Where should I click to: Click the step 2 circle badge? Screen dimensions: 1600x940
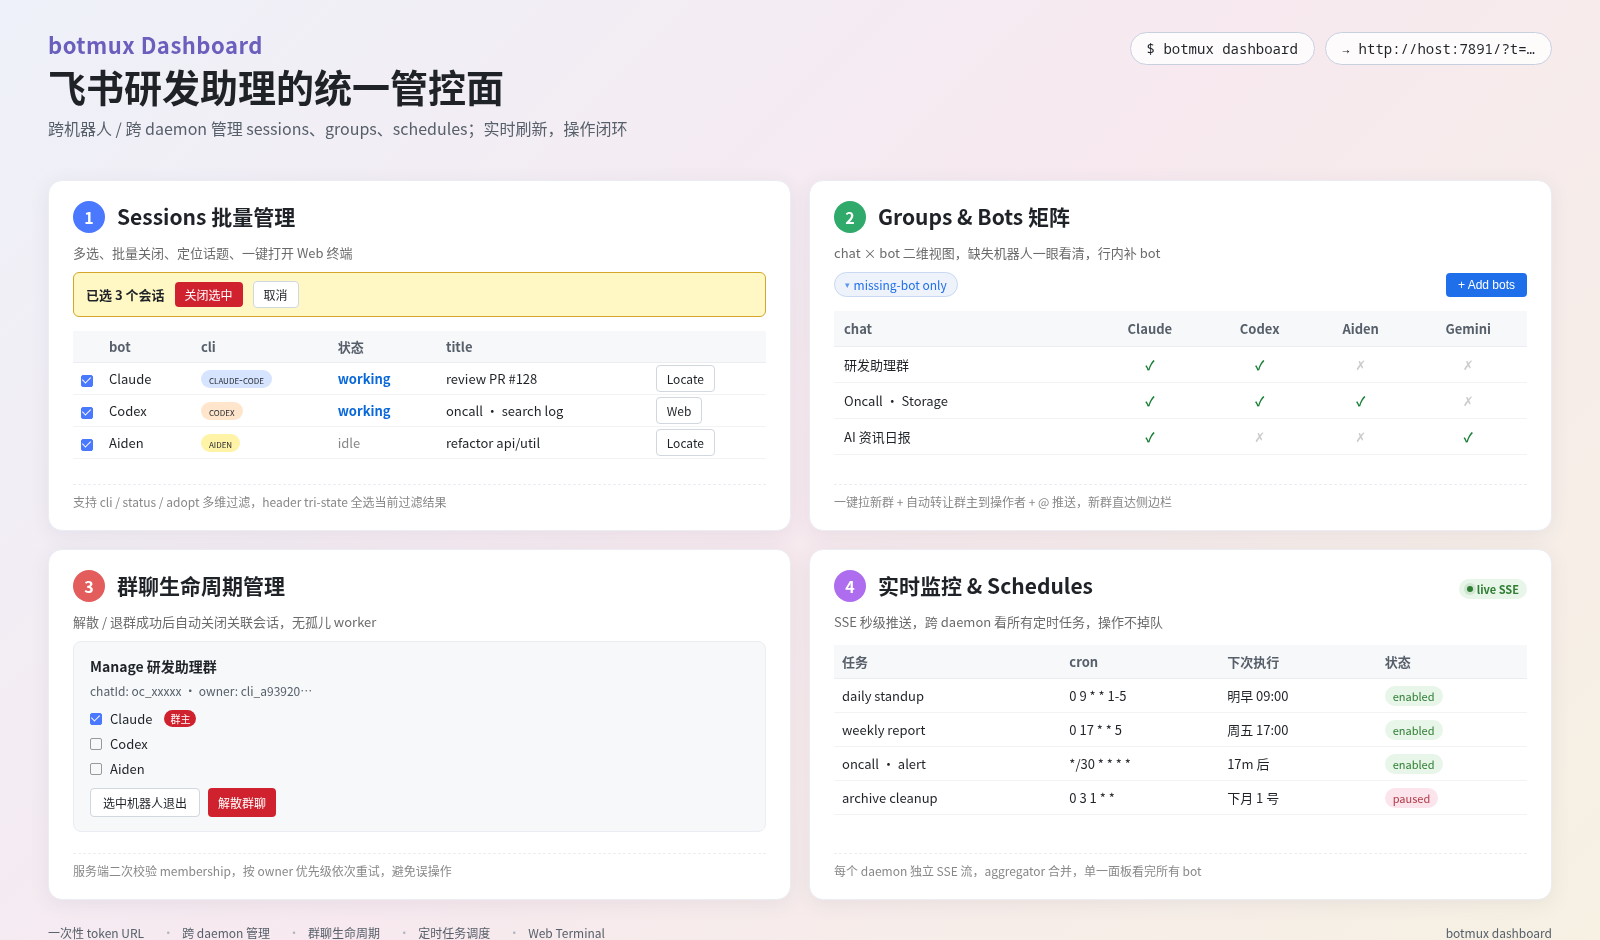point(850,217)
